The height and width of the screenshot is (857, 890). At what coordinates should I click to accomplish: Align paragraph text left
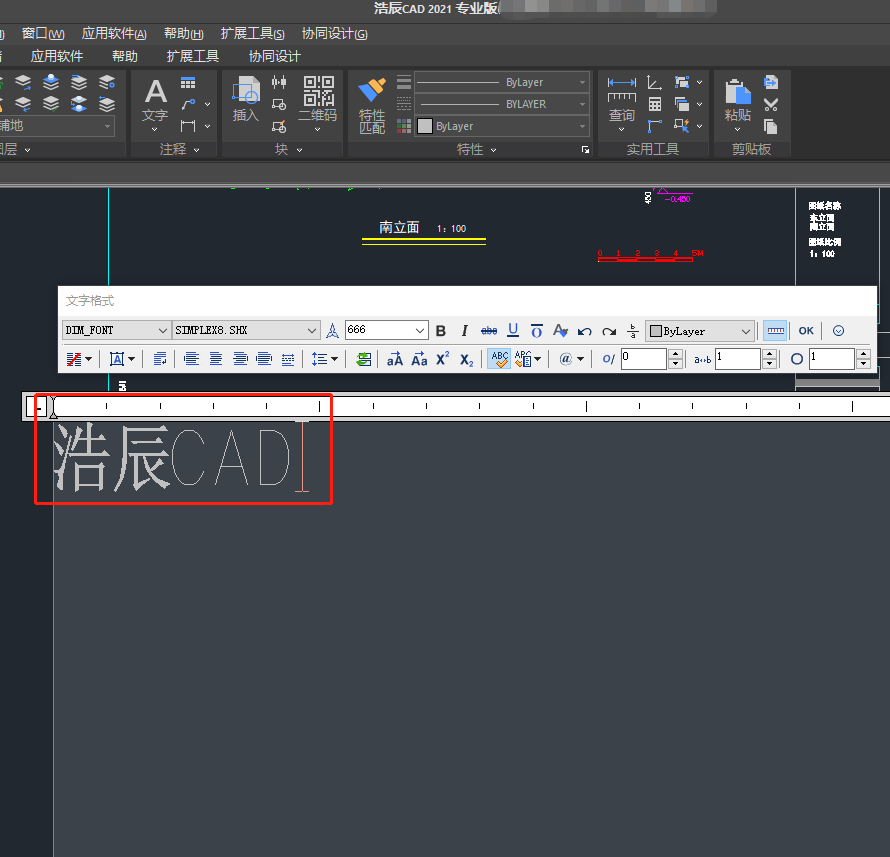click(191, 359)
